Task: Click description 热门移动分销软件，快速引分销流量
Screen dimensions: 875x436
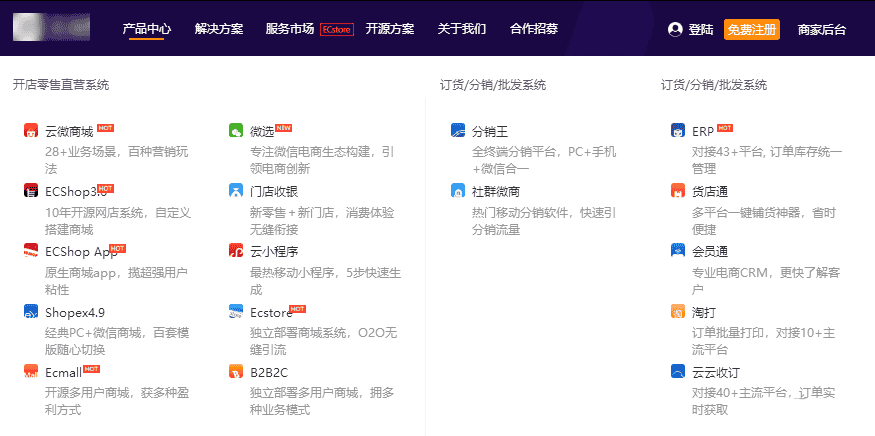Action: click(544, 221)
